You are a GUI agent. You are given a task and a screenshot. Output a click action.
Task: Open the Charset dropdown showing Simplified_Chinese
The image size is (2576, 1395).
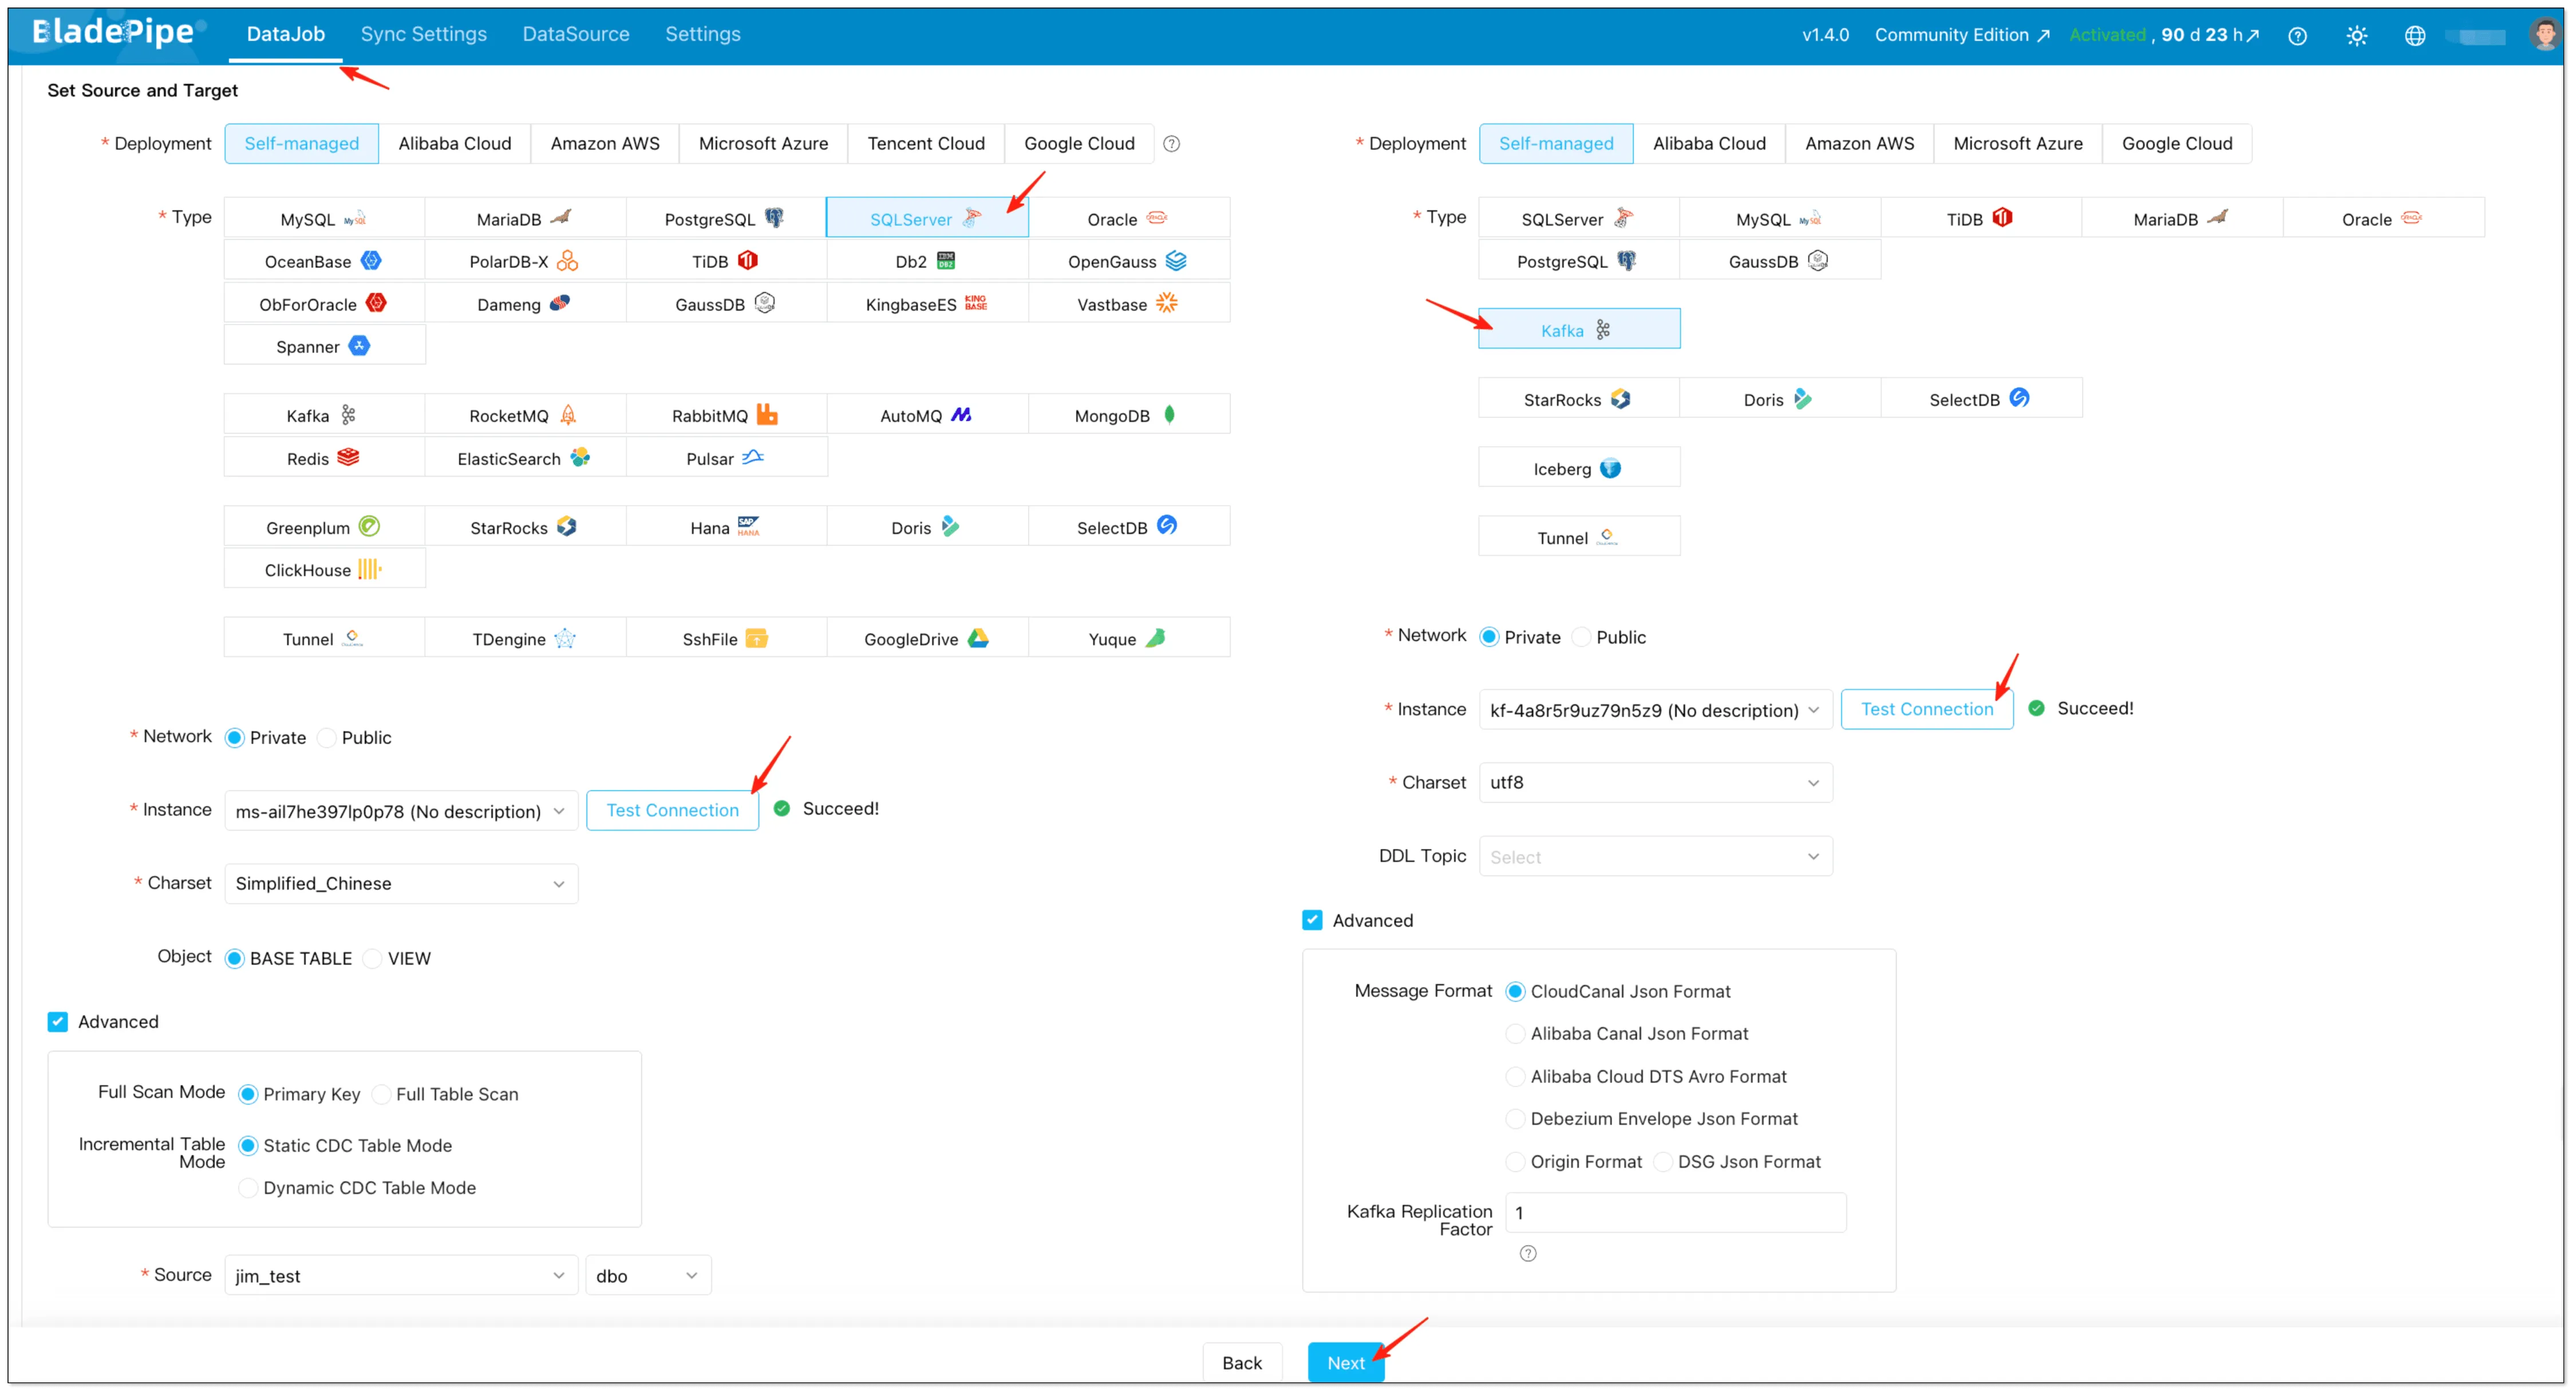400,883
